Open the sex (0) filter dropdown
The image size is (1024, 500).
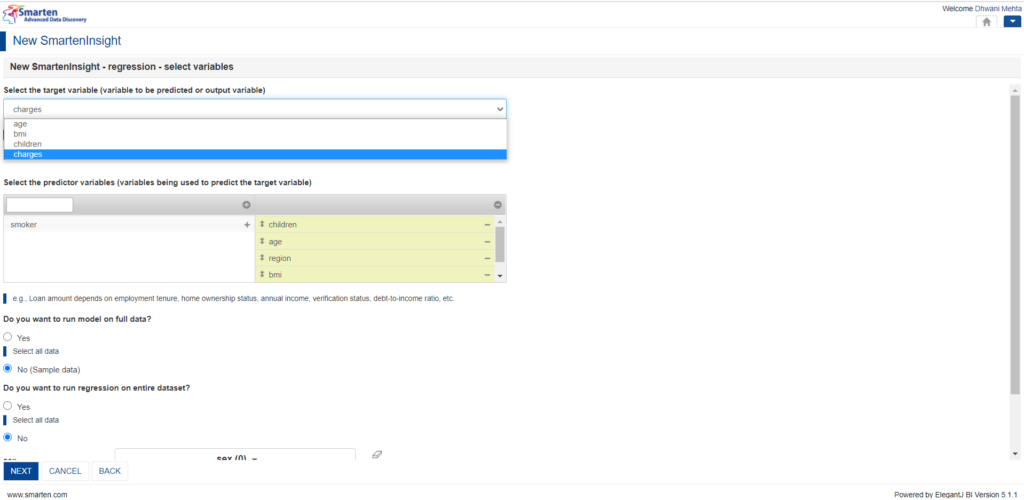[x=235, y=455]
